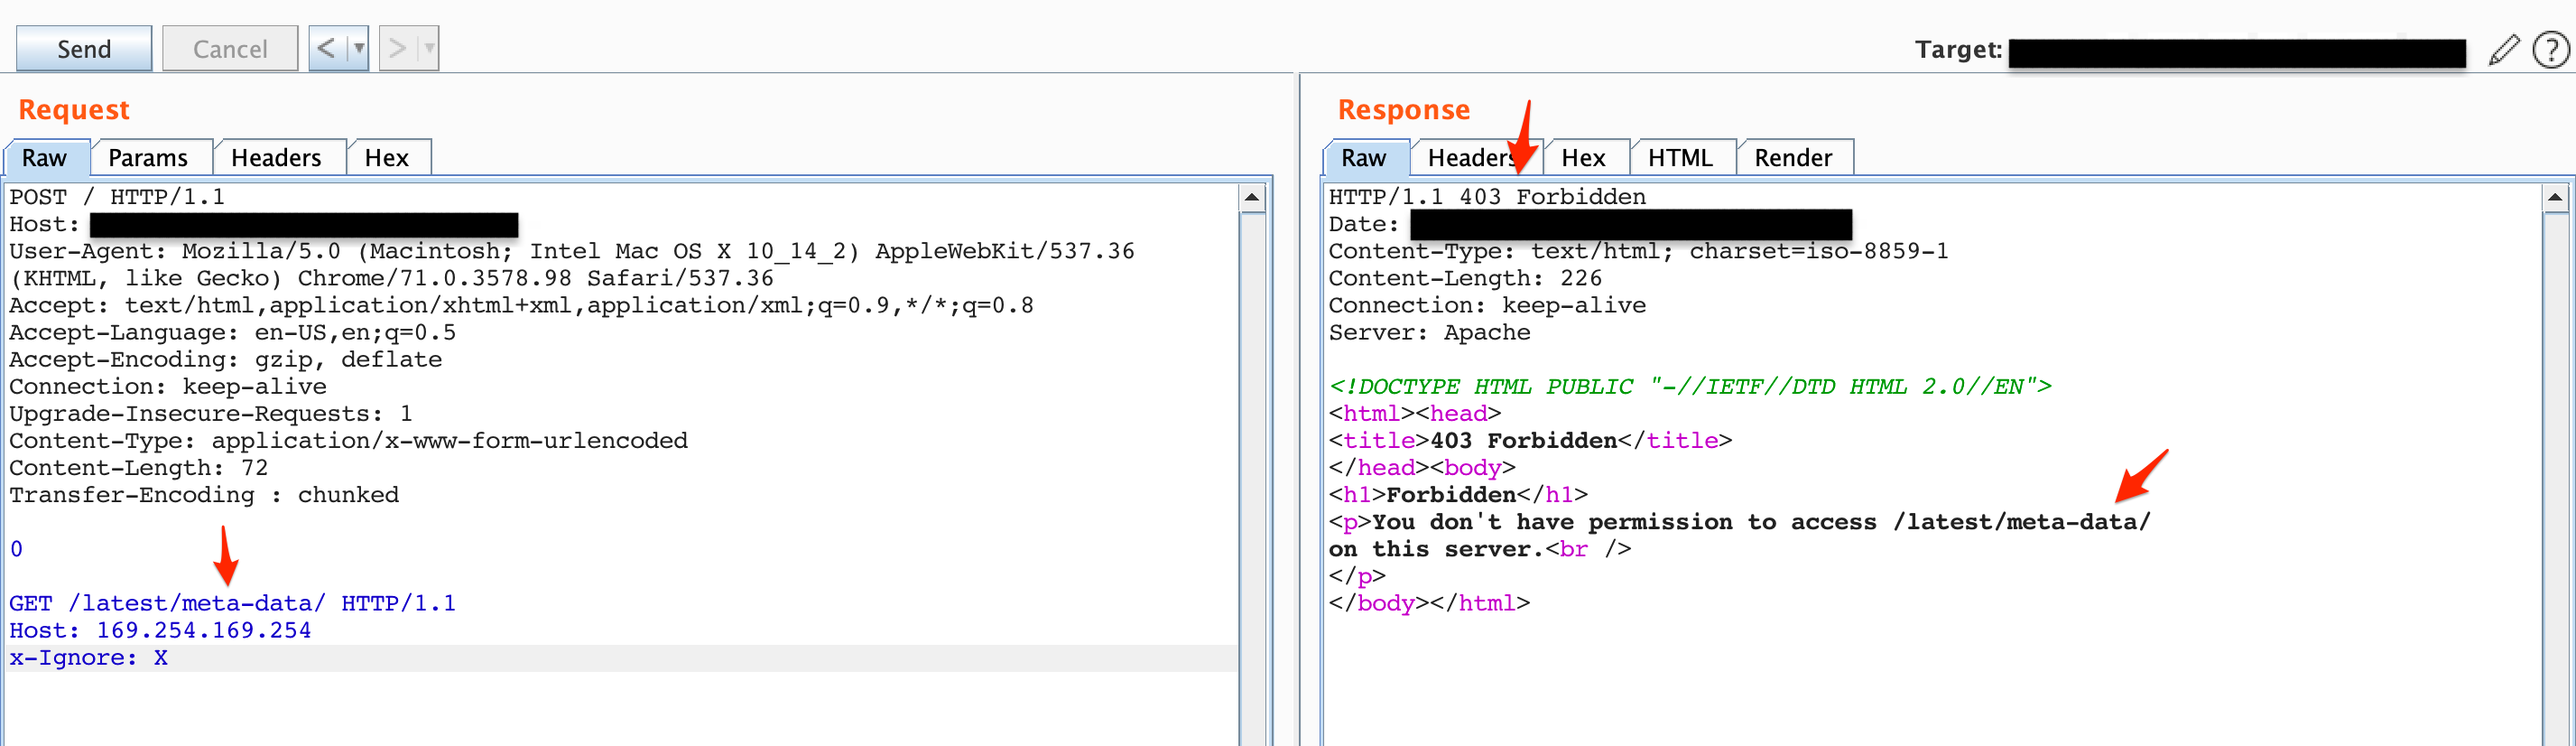Click the request pane scroll-up arrow
The height and width of the screenshot is (746, 2576).
pyautogui.click(x=1252, y=198)
